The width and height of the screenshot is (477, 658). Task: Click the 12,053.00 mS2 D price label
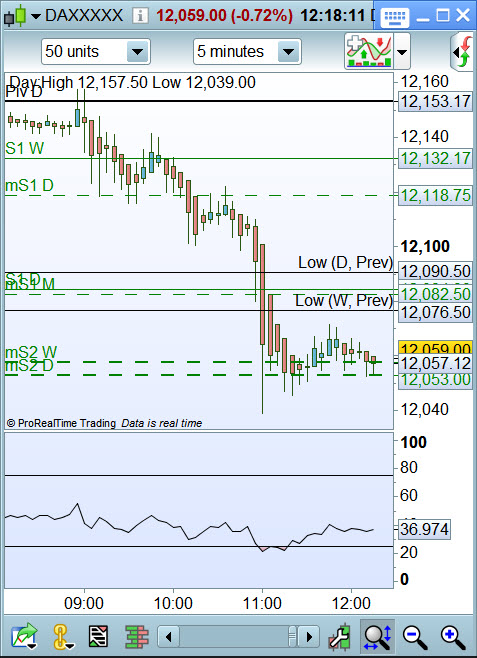(x=435, y=380)
